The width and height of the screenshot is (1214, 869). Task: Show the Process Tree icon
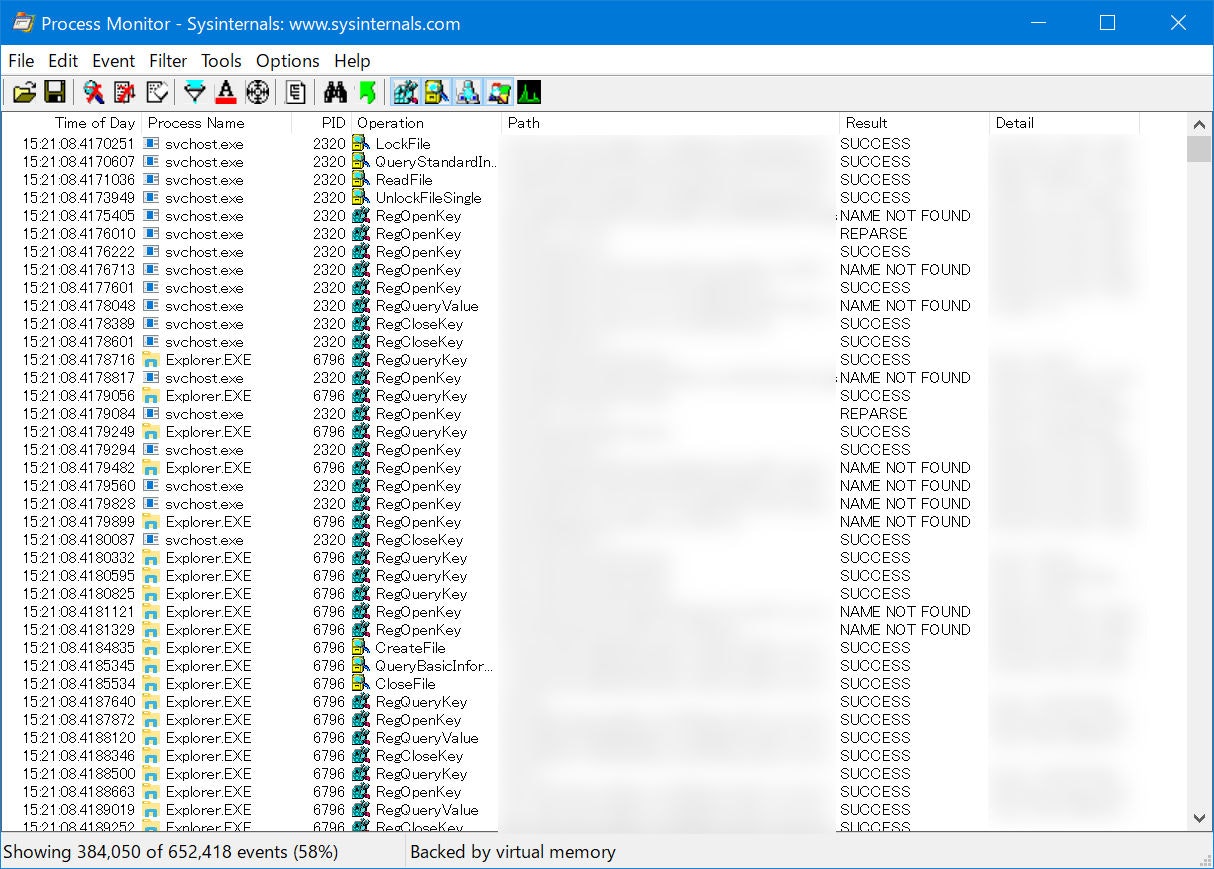(x=296, y=93)
